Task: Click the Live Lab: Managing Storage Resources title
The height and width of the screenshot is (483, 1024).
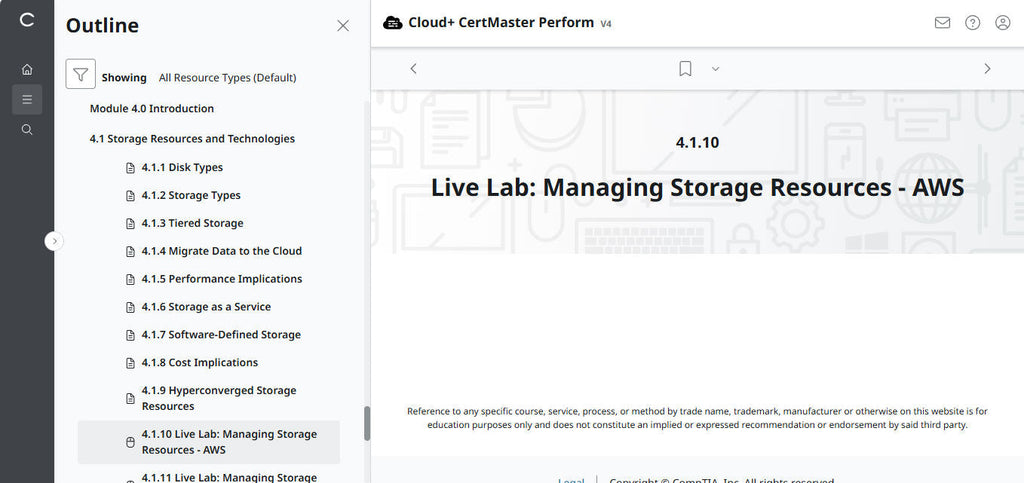Action: tap(697, 187)
